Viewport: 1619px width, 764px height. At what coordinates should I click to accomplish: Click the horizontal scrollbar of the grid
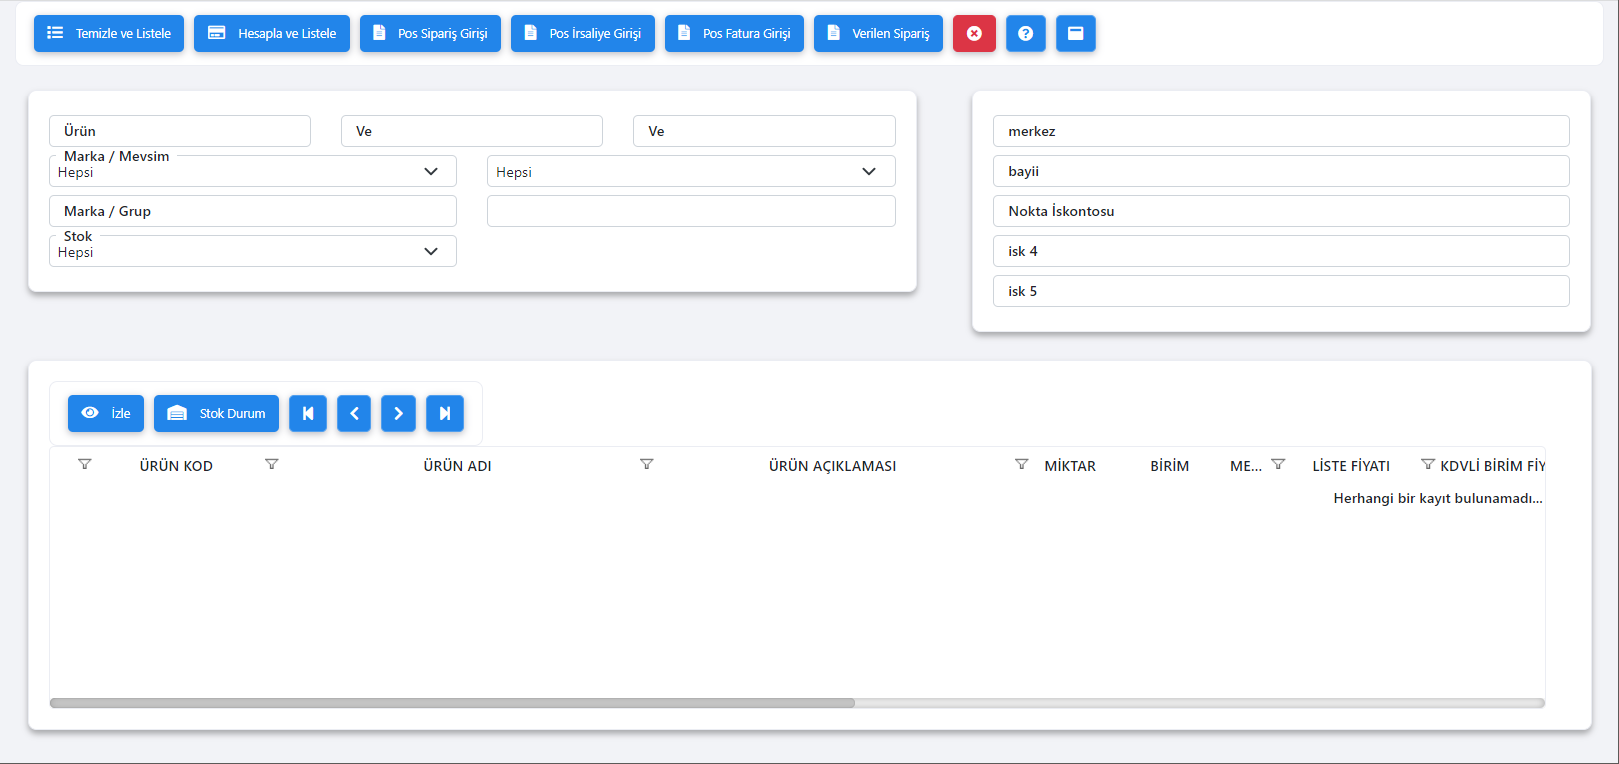[x=452, y=703]
